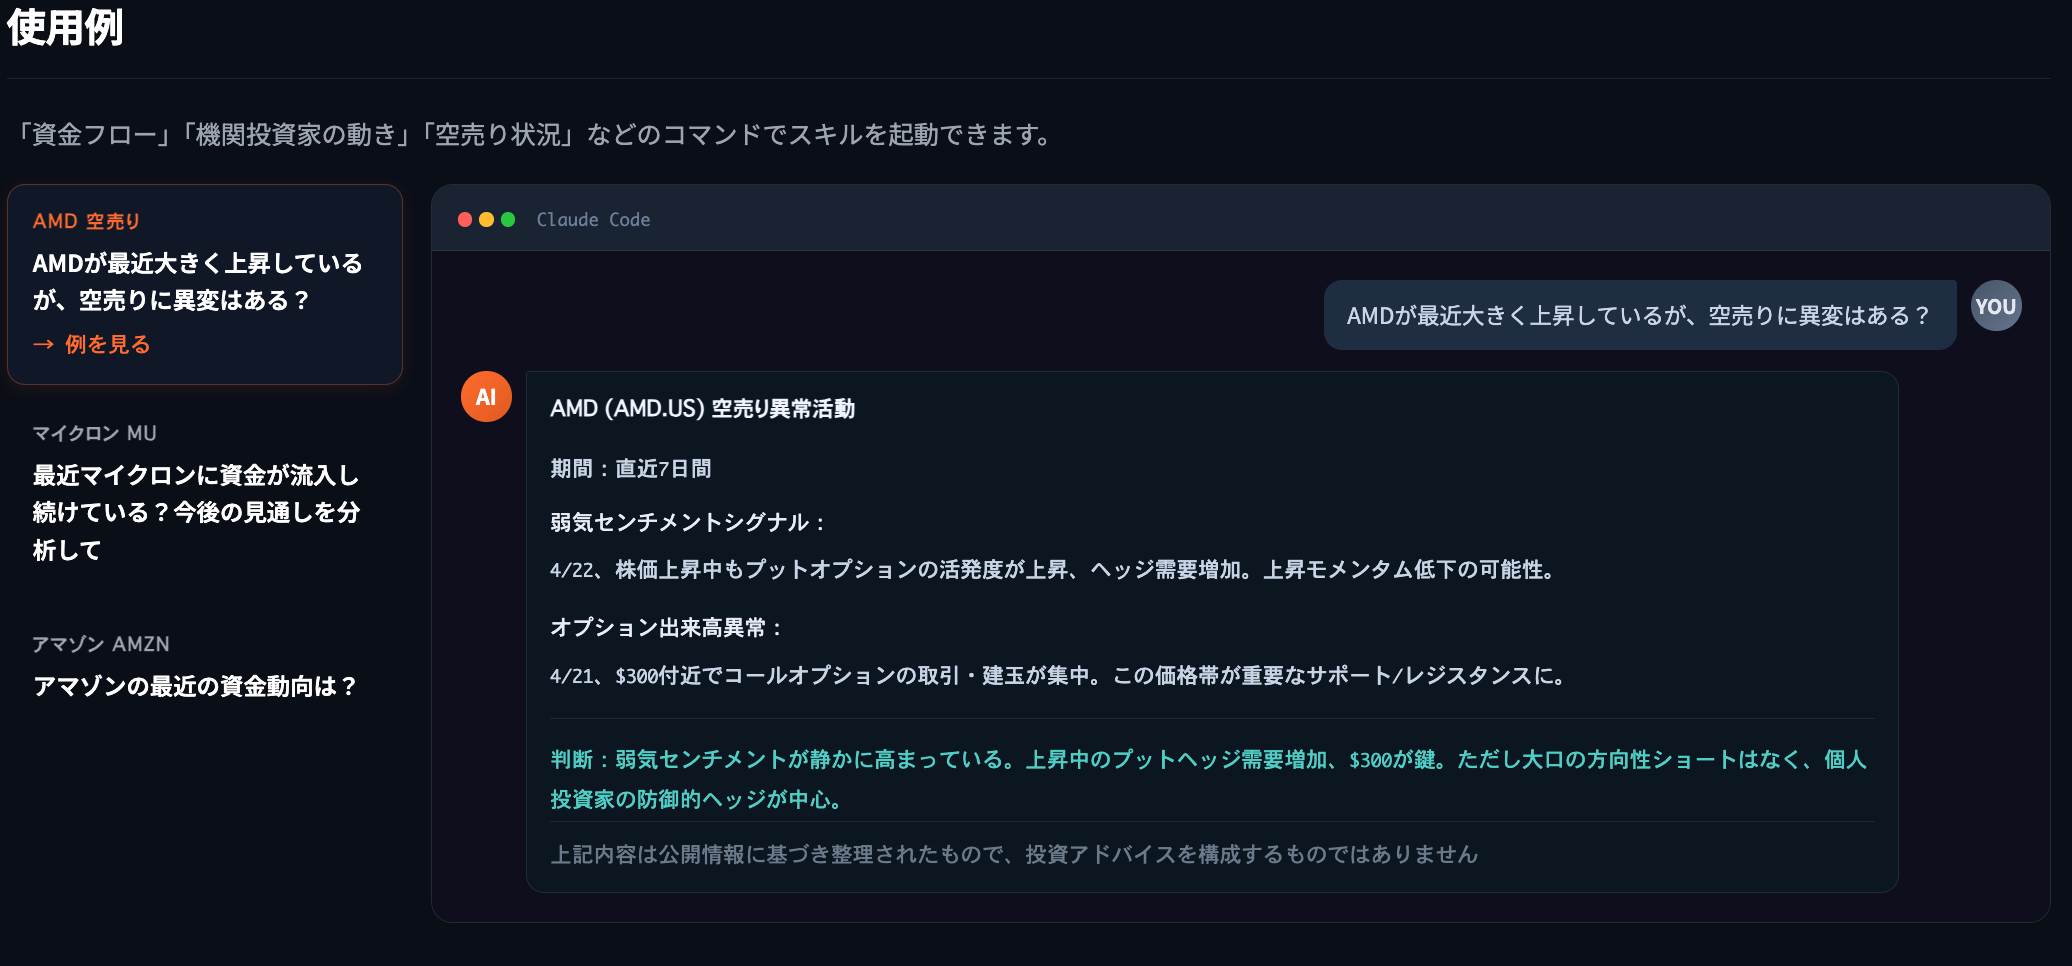Select the マイクロン MU example card
Image resolution: width=2072 pixels, height=966 pixels.
point(205,493)
